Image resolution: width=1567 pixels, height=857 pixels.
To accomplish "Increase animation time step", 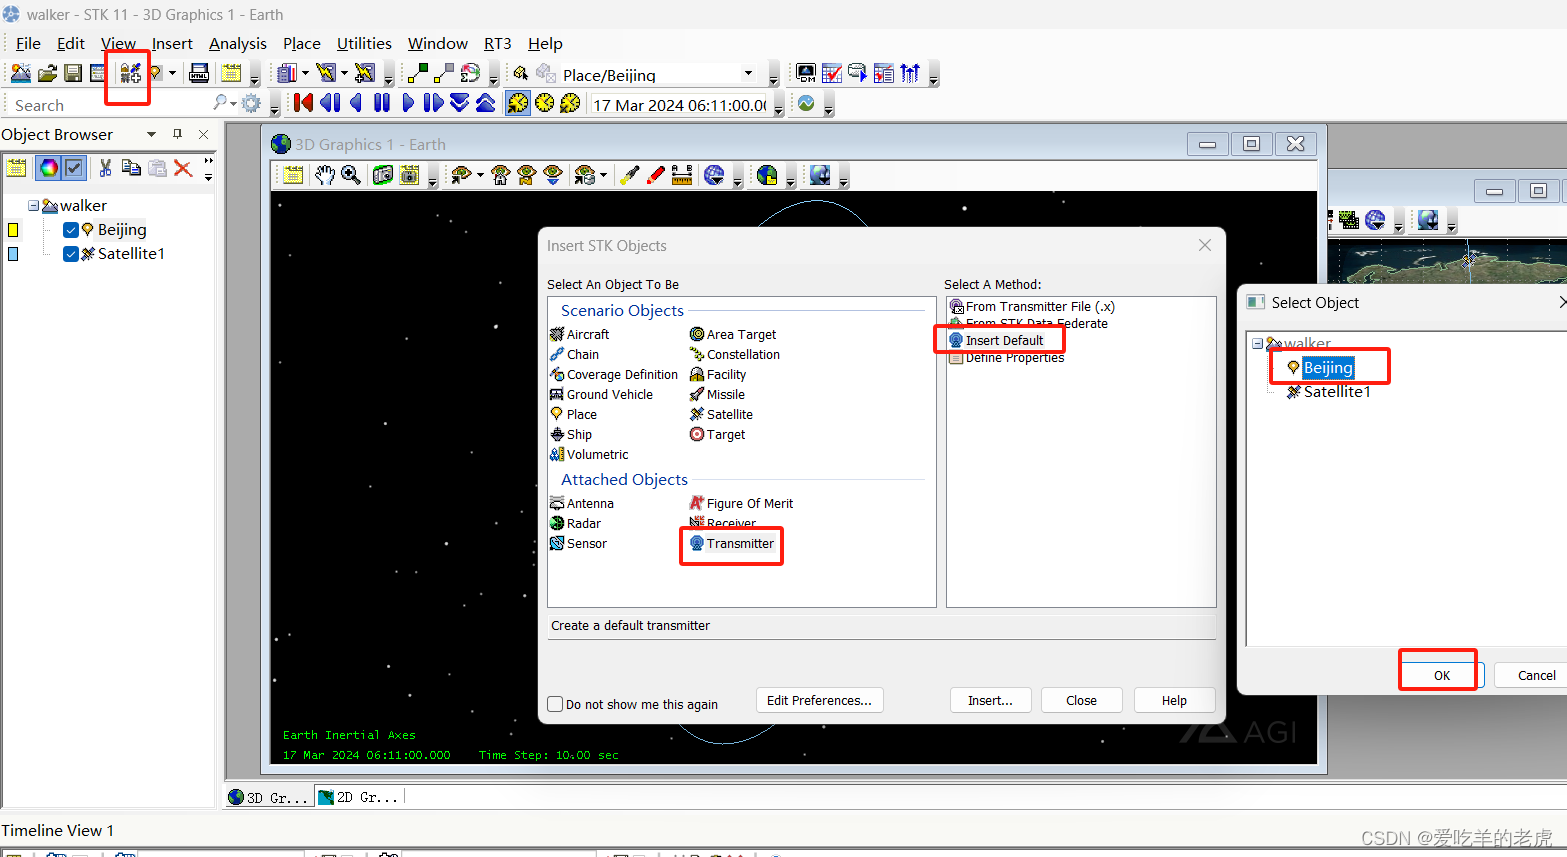I will 485,103.
